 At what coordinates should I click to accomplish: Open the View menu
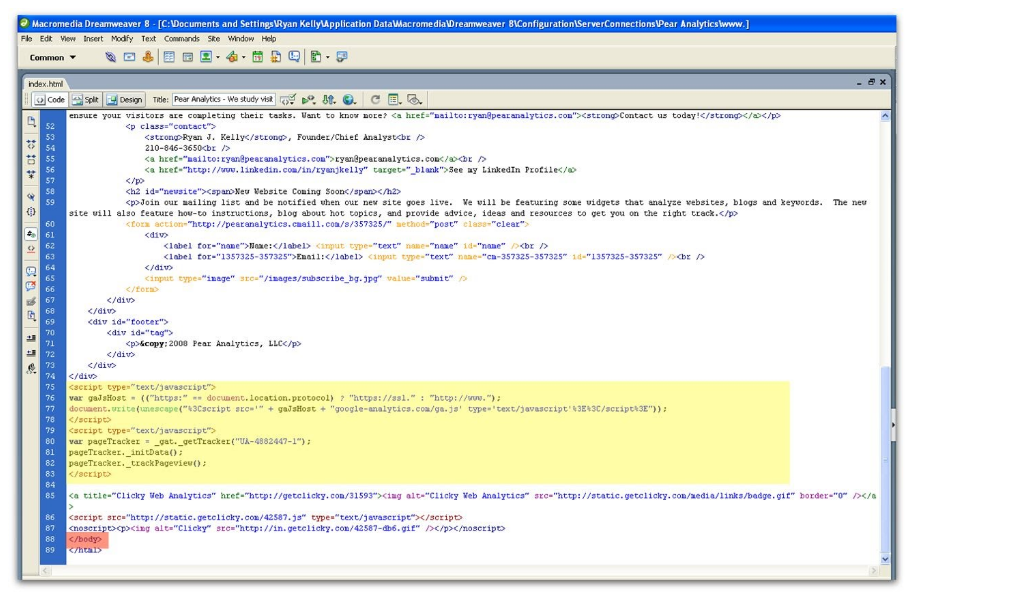(68, 39)
